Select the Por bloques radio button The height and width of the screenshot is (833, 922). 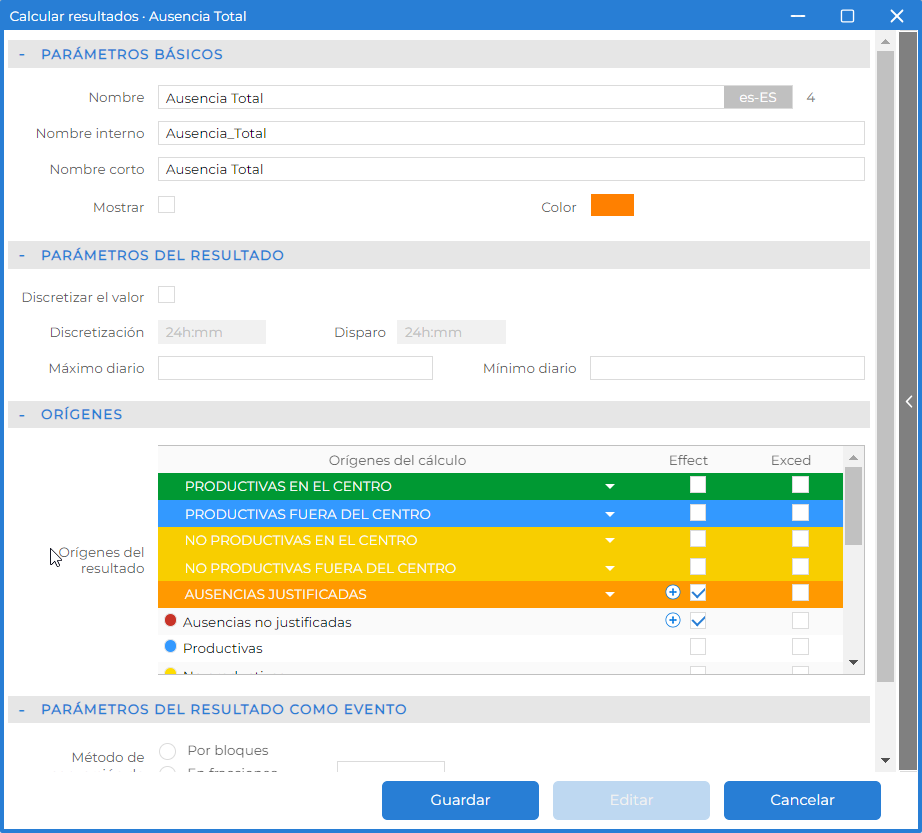pos(168,751)
